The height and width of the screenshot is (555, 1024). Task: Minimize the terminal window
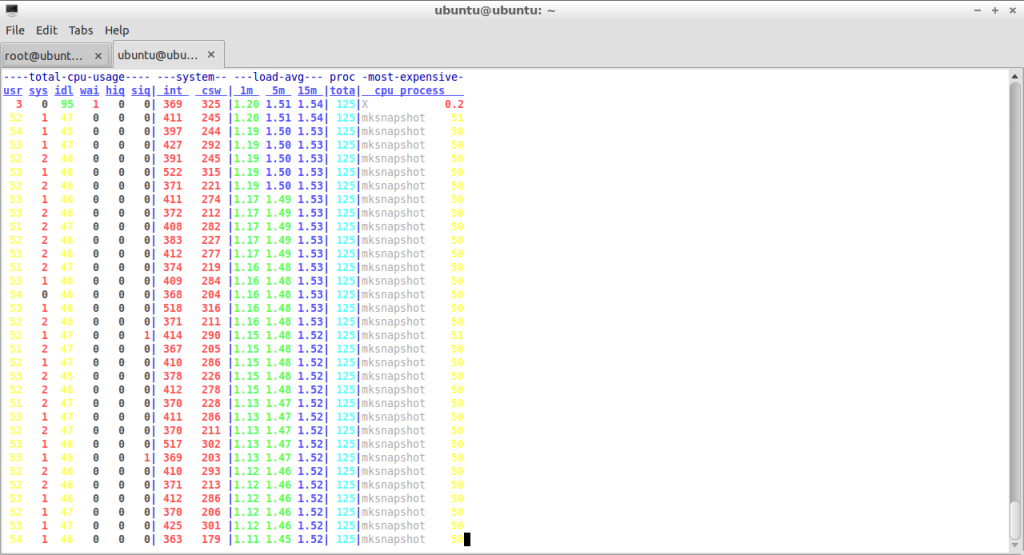[x=977, y=10]
